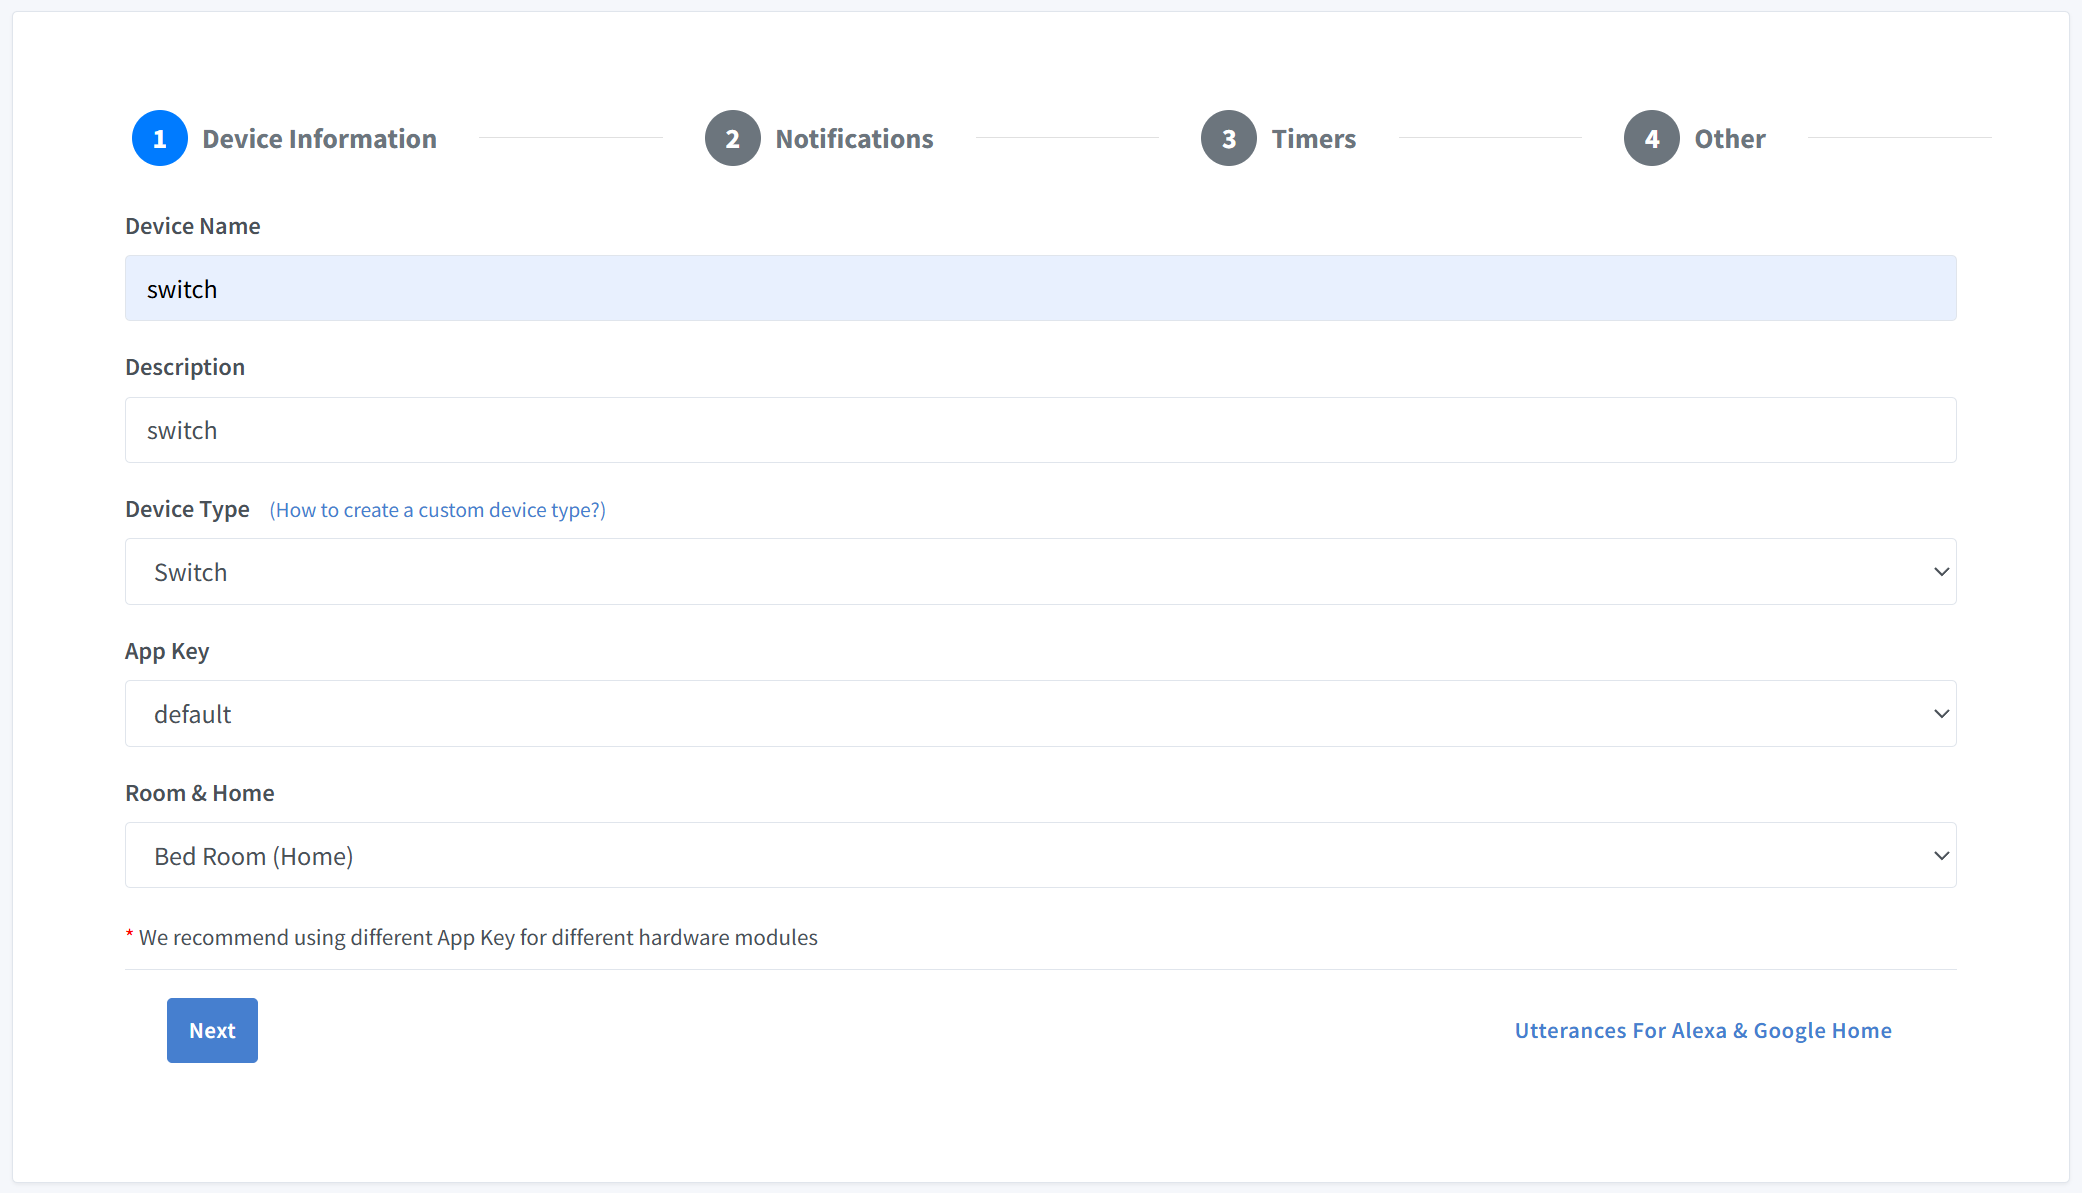
Task: Switch to the Other step
Action: point(1728,138)
